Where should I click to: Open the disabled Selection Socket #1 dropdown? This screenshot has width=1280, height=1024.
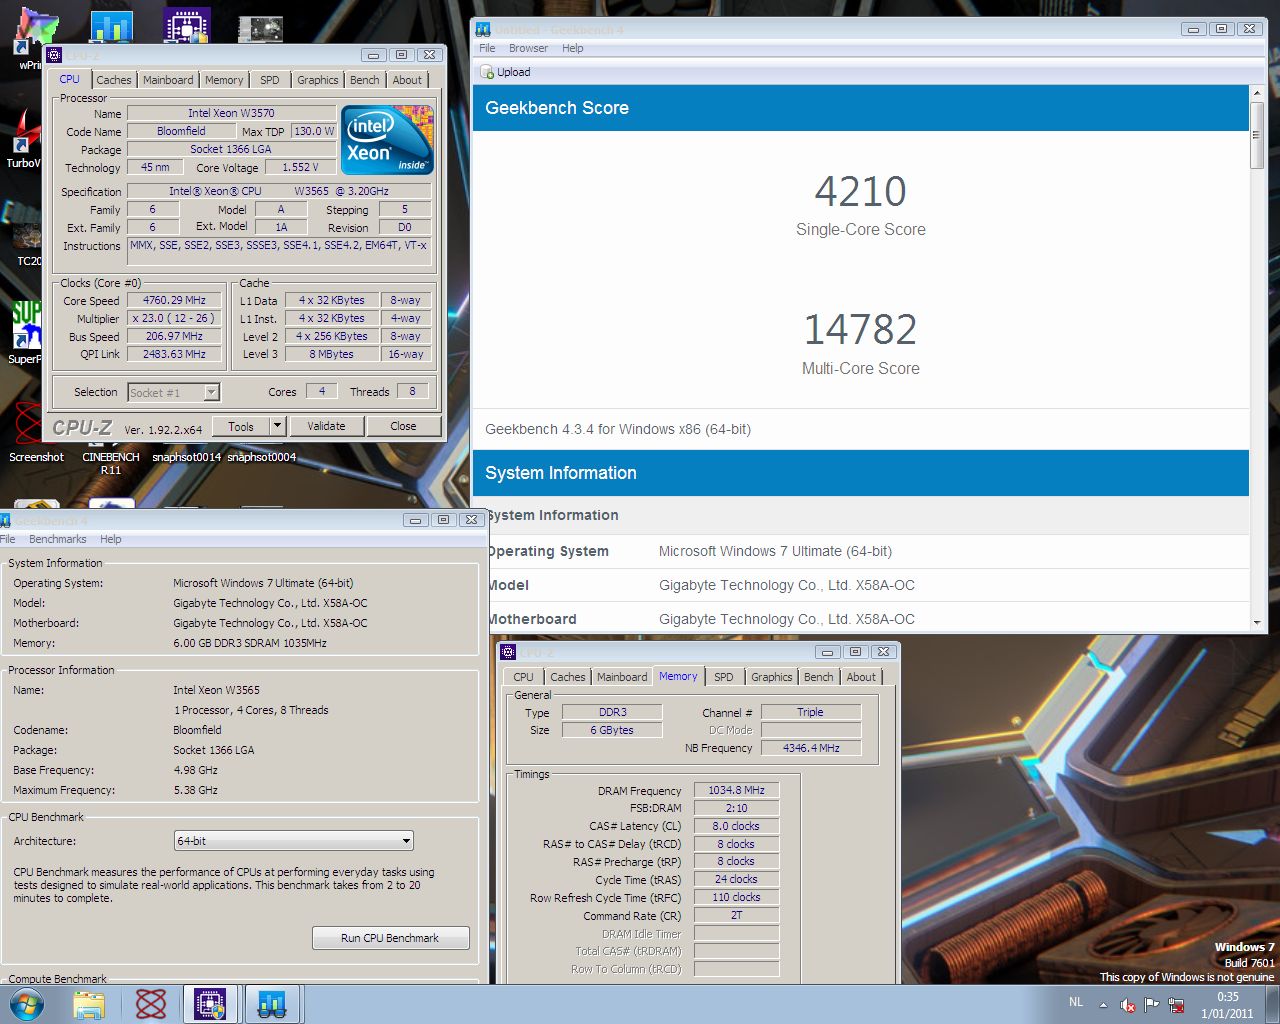click(x=173, y=392)
